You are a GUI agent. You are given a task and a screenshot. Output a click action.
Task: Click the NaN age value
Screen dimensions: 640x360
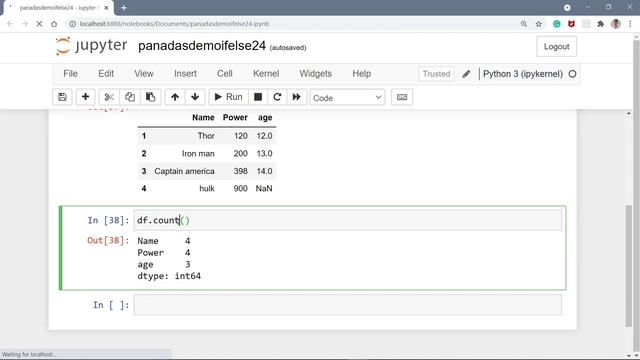click(264, 189)
